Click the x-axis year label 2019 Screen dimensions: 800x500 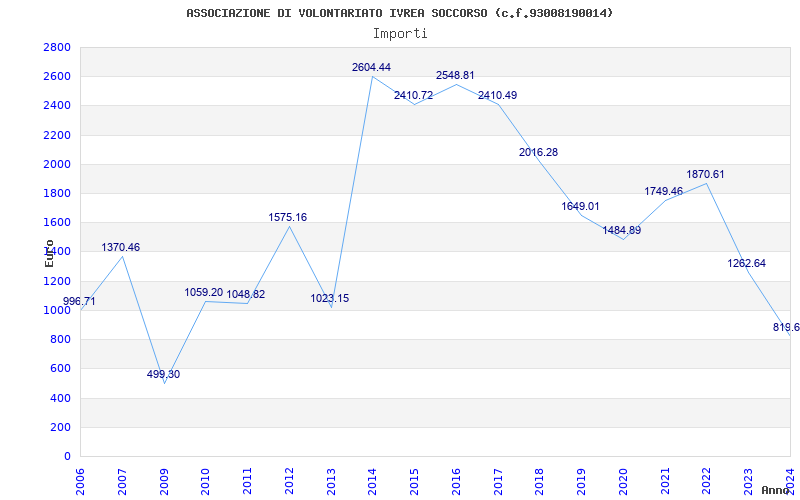pyautogui.click(x=582, y=481)
